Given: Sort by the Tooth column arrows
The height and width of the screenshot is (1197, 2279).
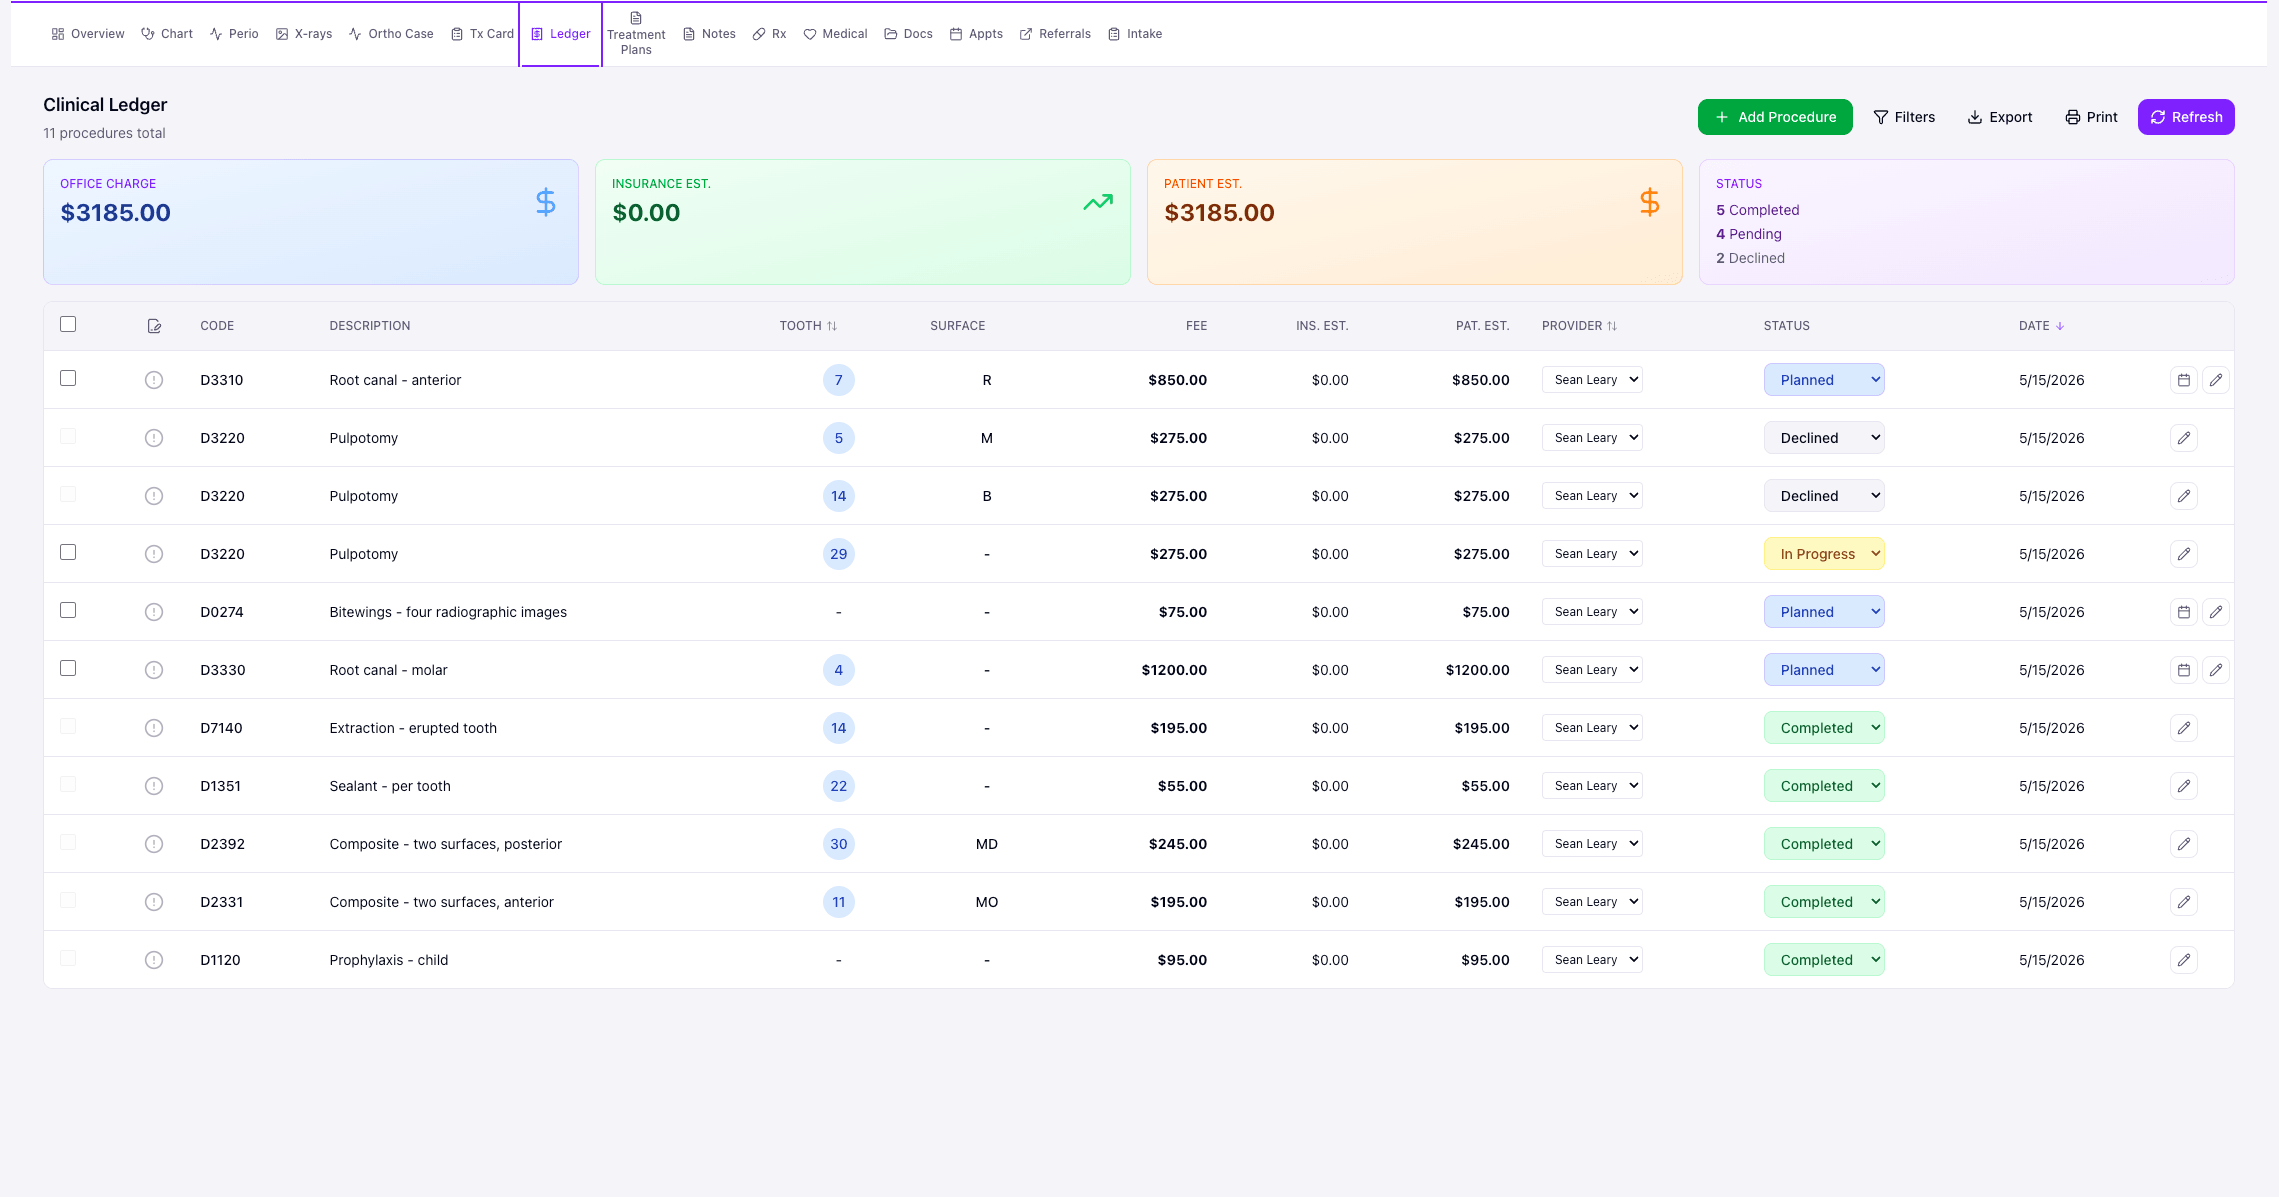Looking at the screenshot, I should click(x=832, y=326).
